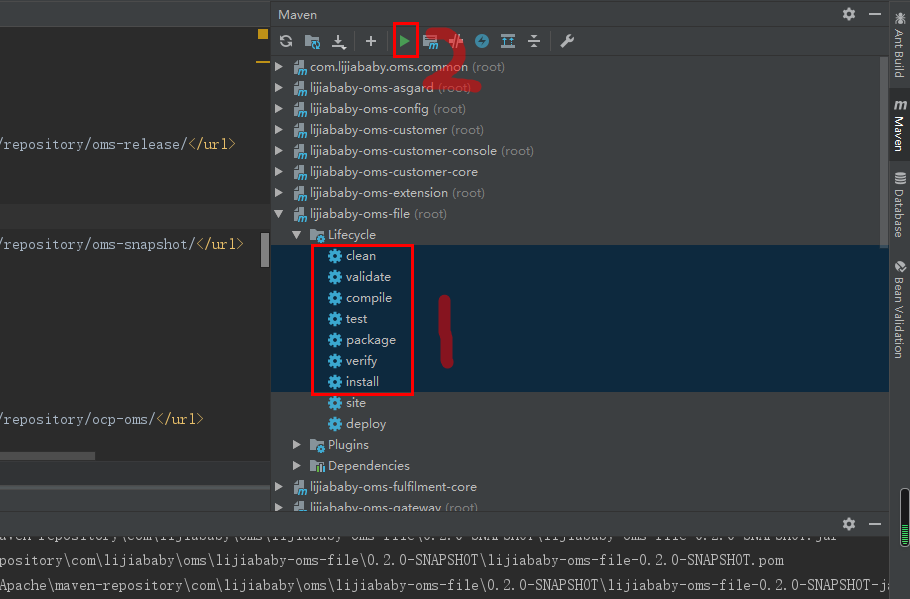Screen dimensions: 910x599
Task: Collapse the Lifecycle folder
Action: click(x=297, y=234)
